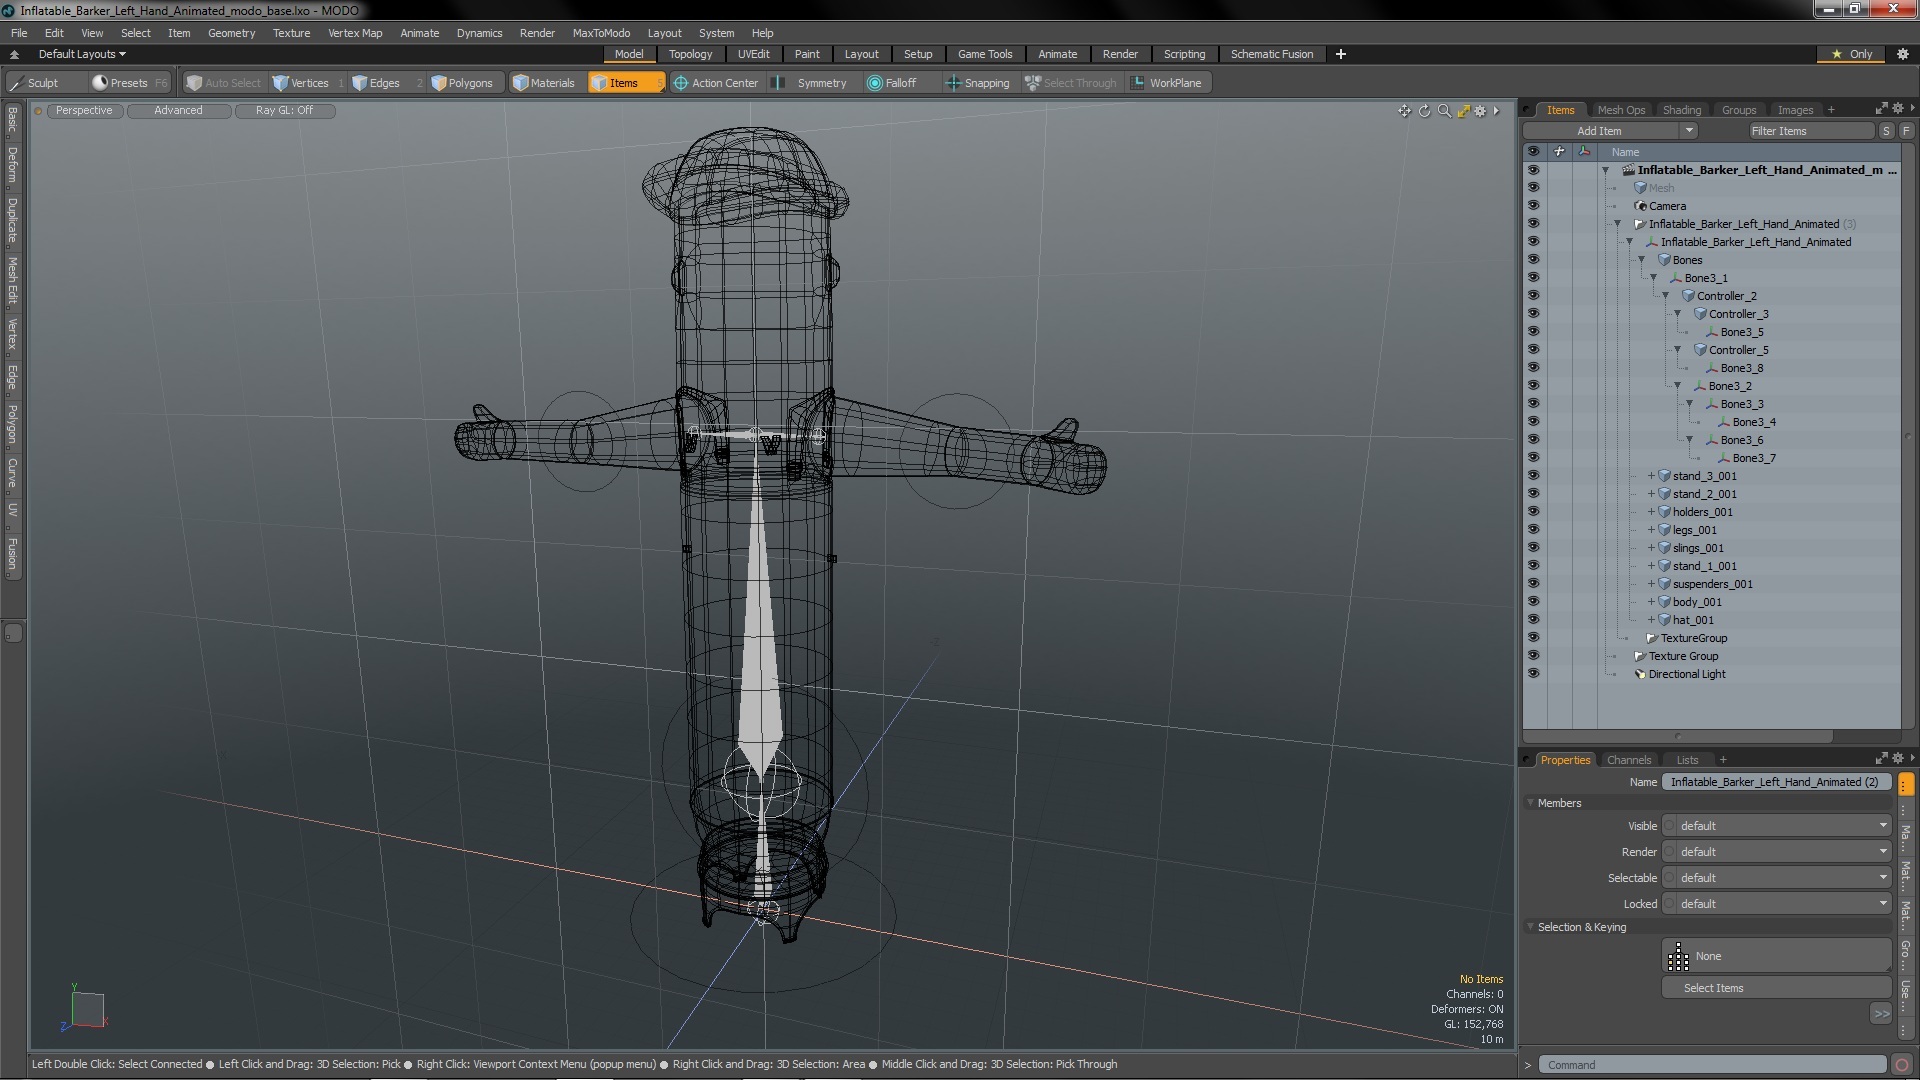1920x1080 pixels.
Task: Click the Perspective view button
Action: tap(84, 111)
